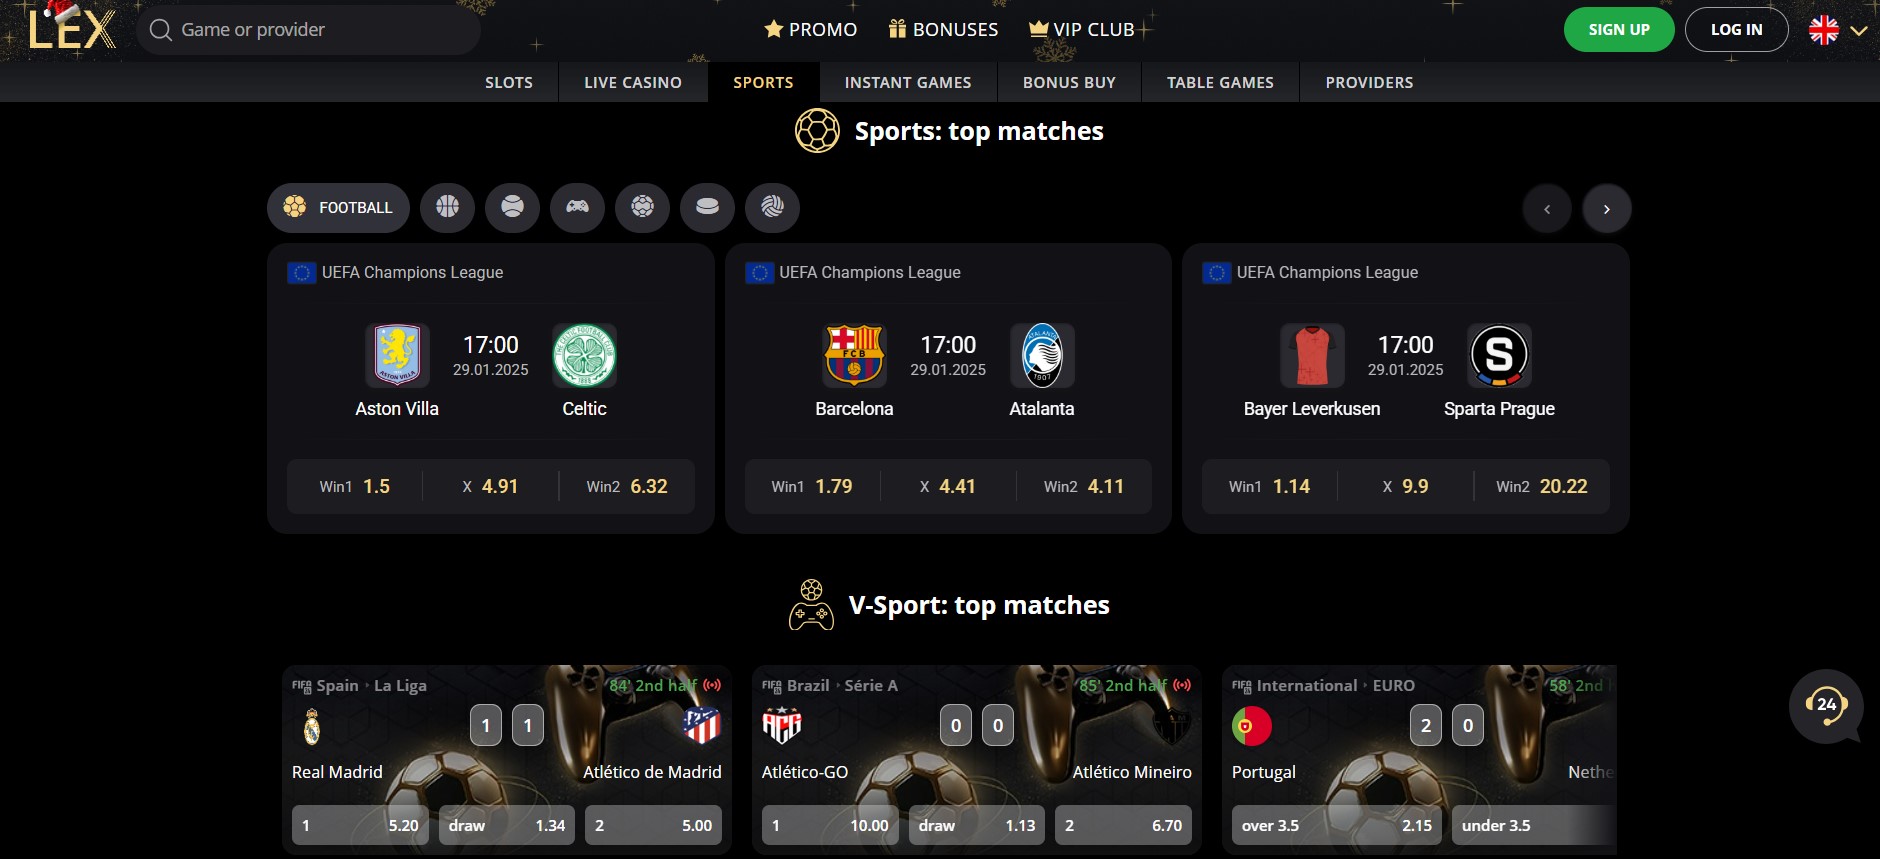
Task: Choose the esports gamepad filter icon
Action: (x=577, y=207)
